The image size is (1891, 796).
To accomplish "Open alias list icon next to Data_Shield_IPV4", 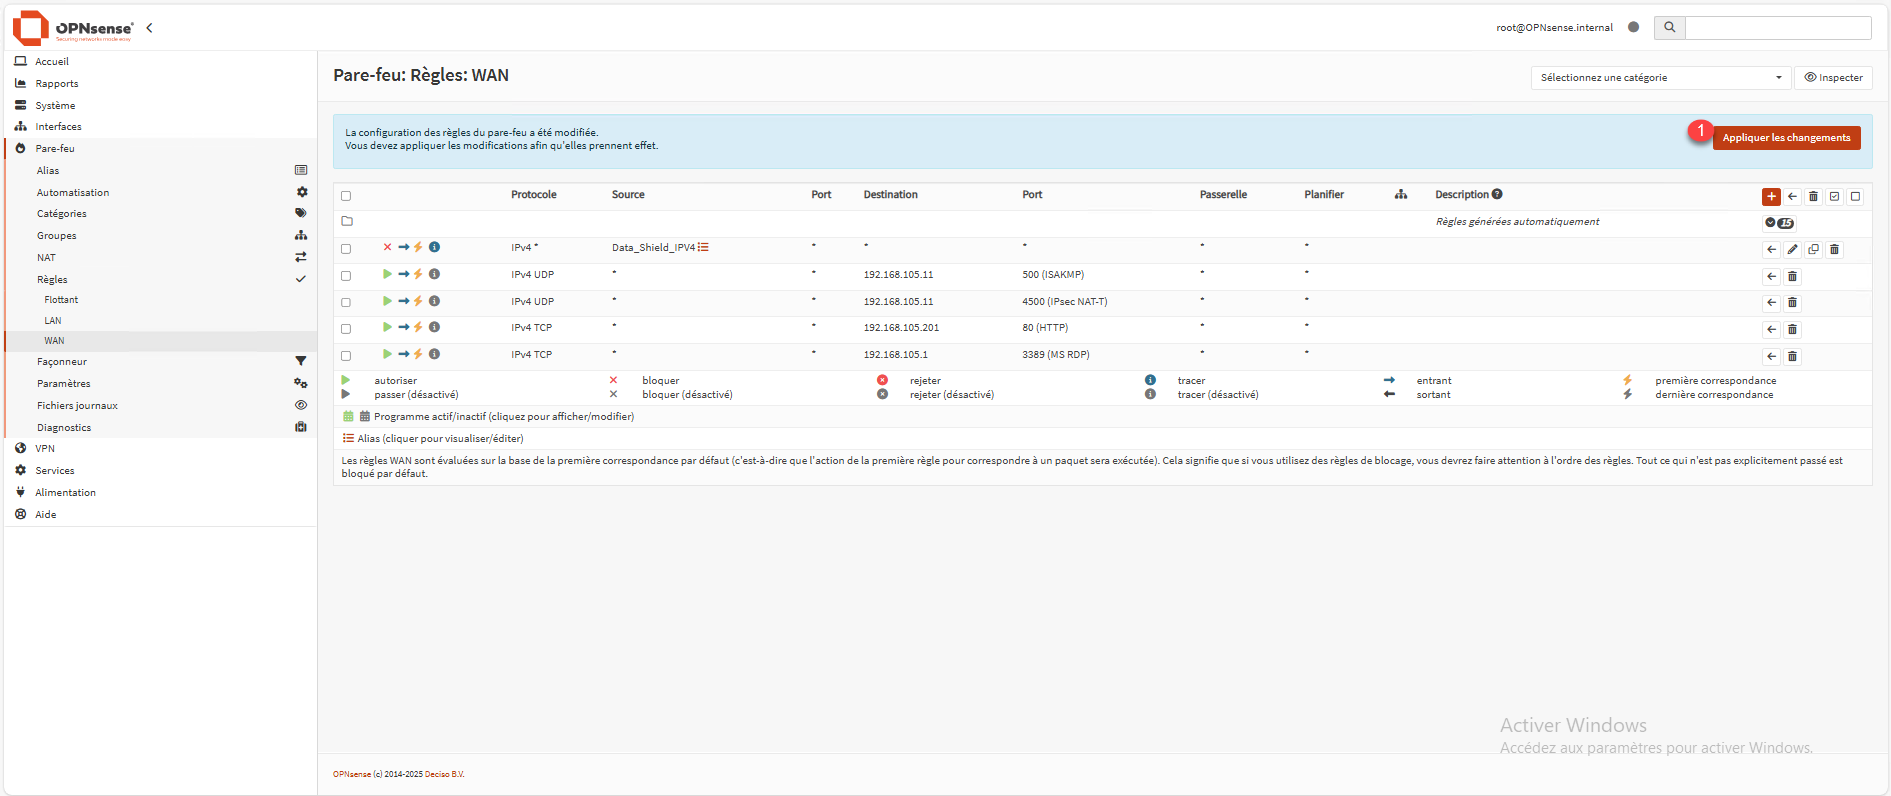I will click(x=704, y=247).
